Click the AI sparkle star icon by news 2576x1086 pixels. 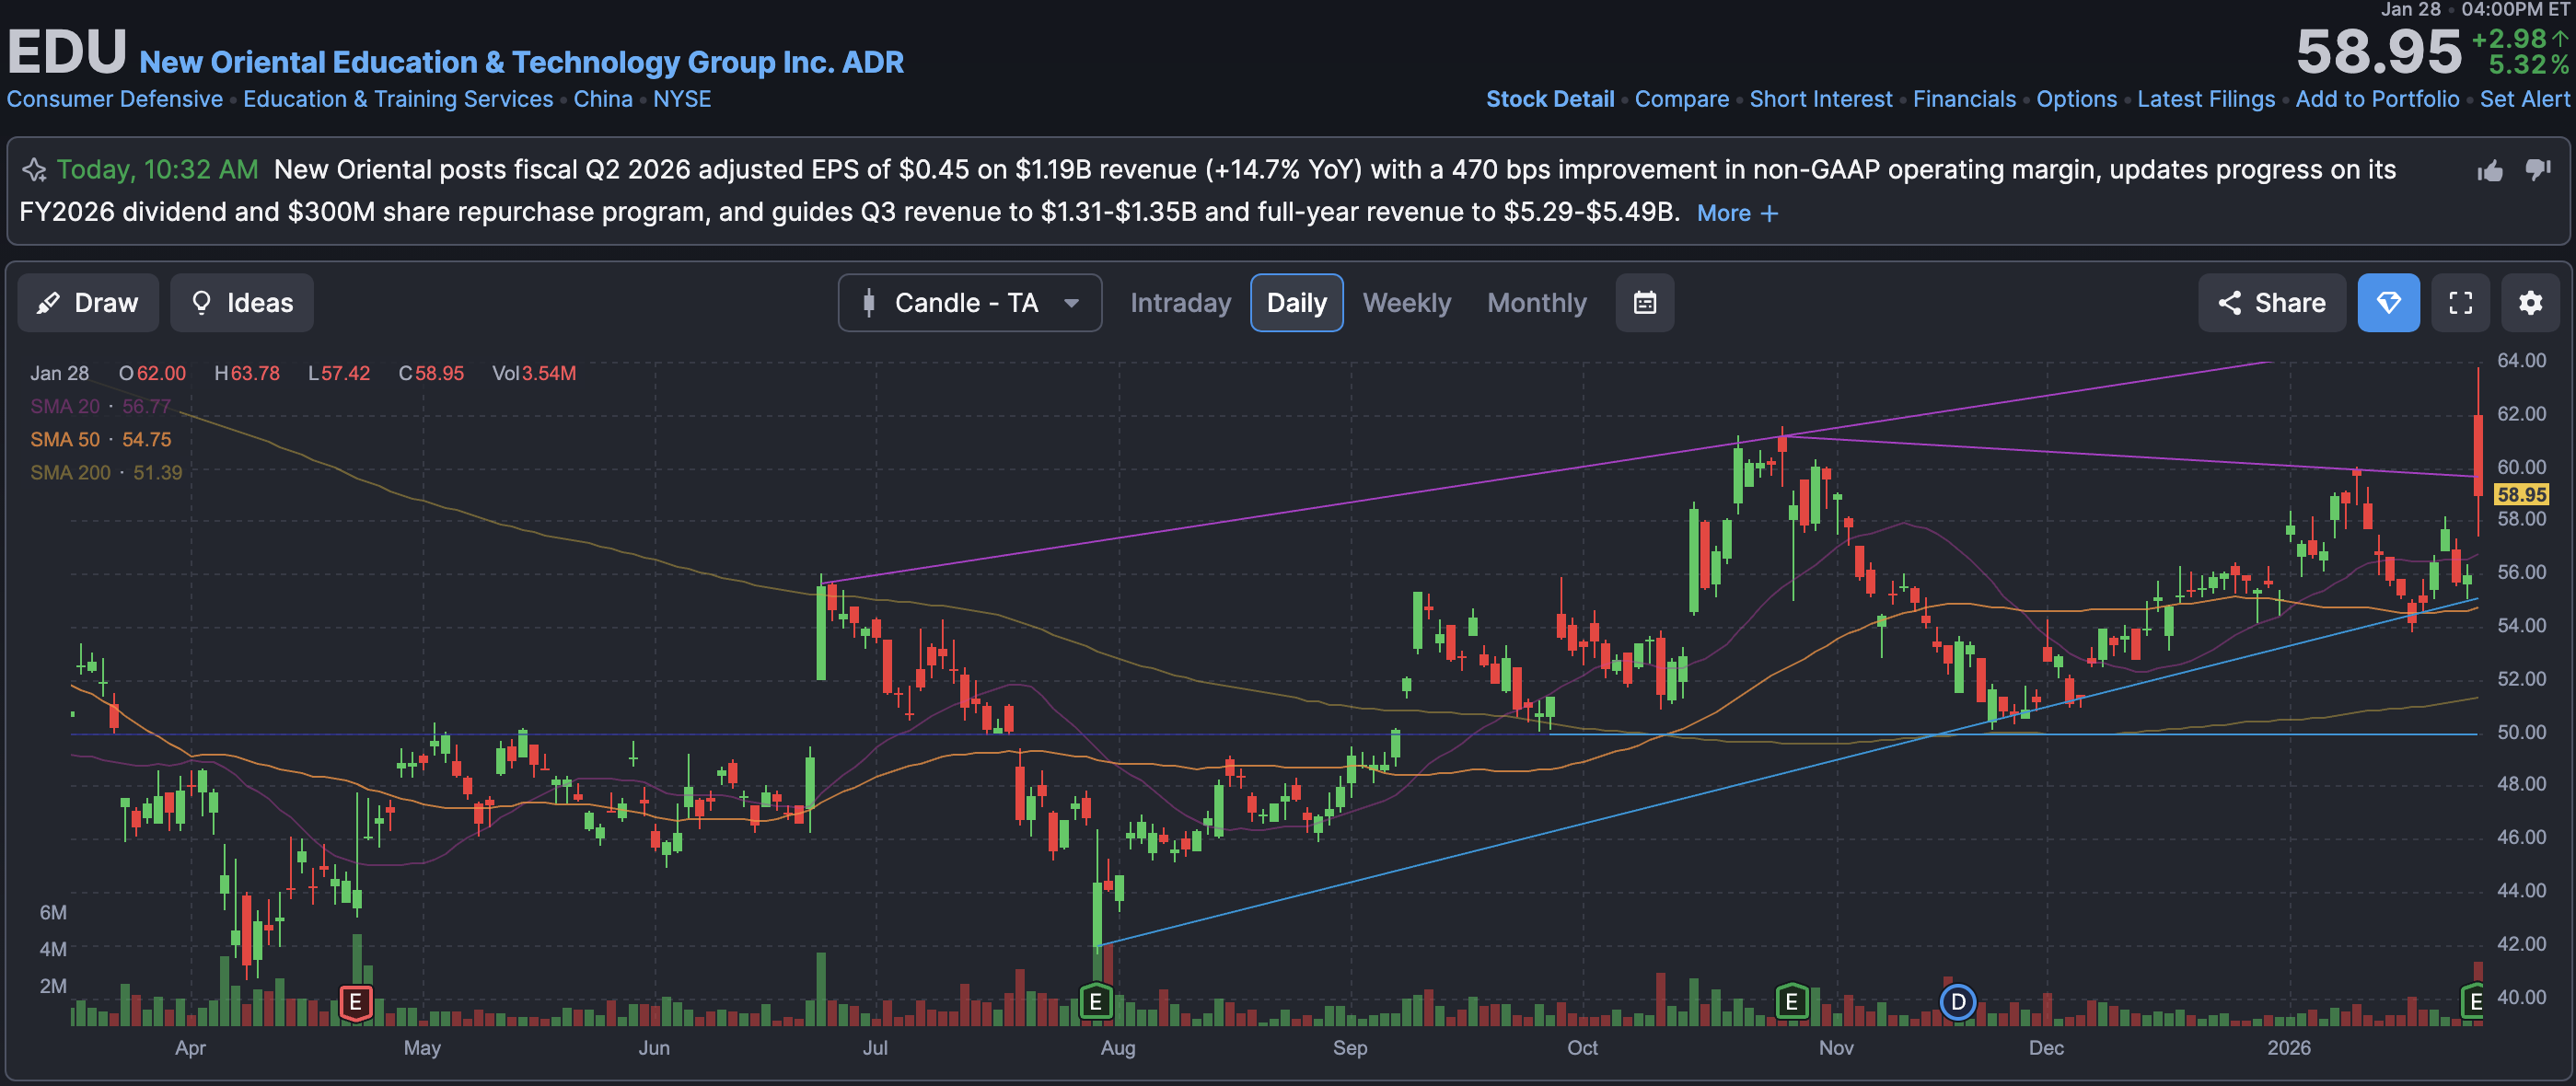[x=34, y=170]
